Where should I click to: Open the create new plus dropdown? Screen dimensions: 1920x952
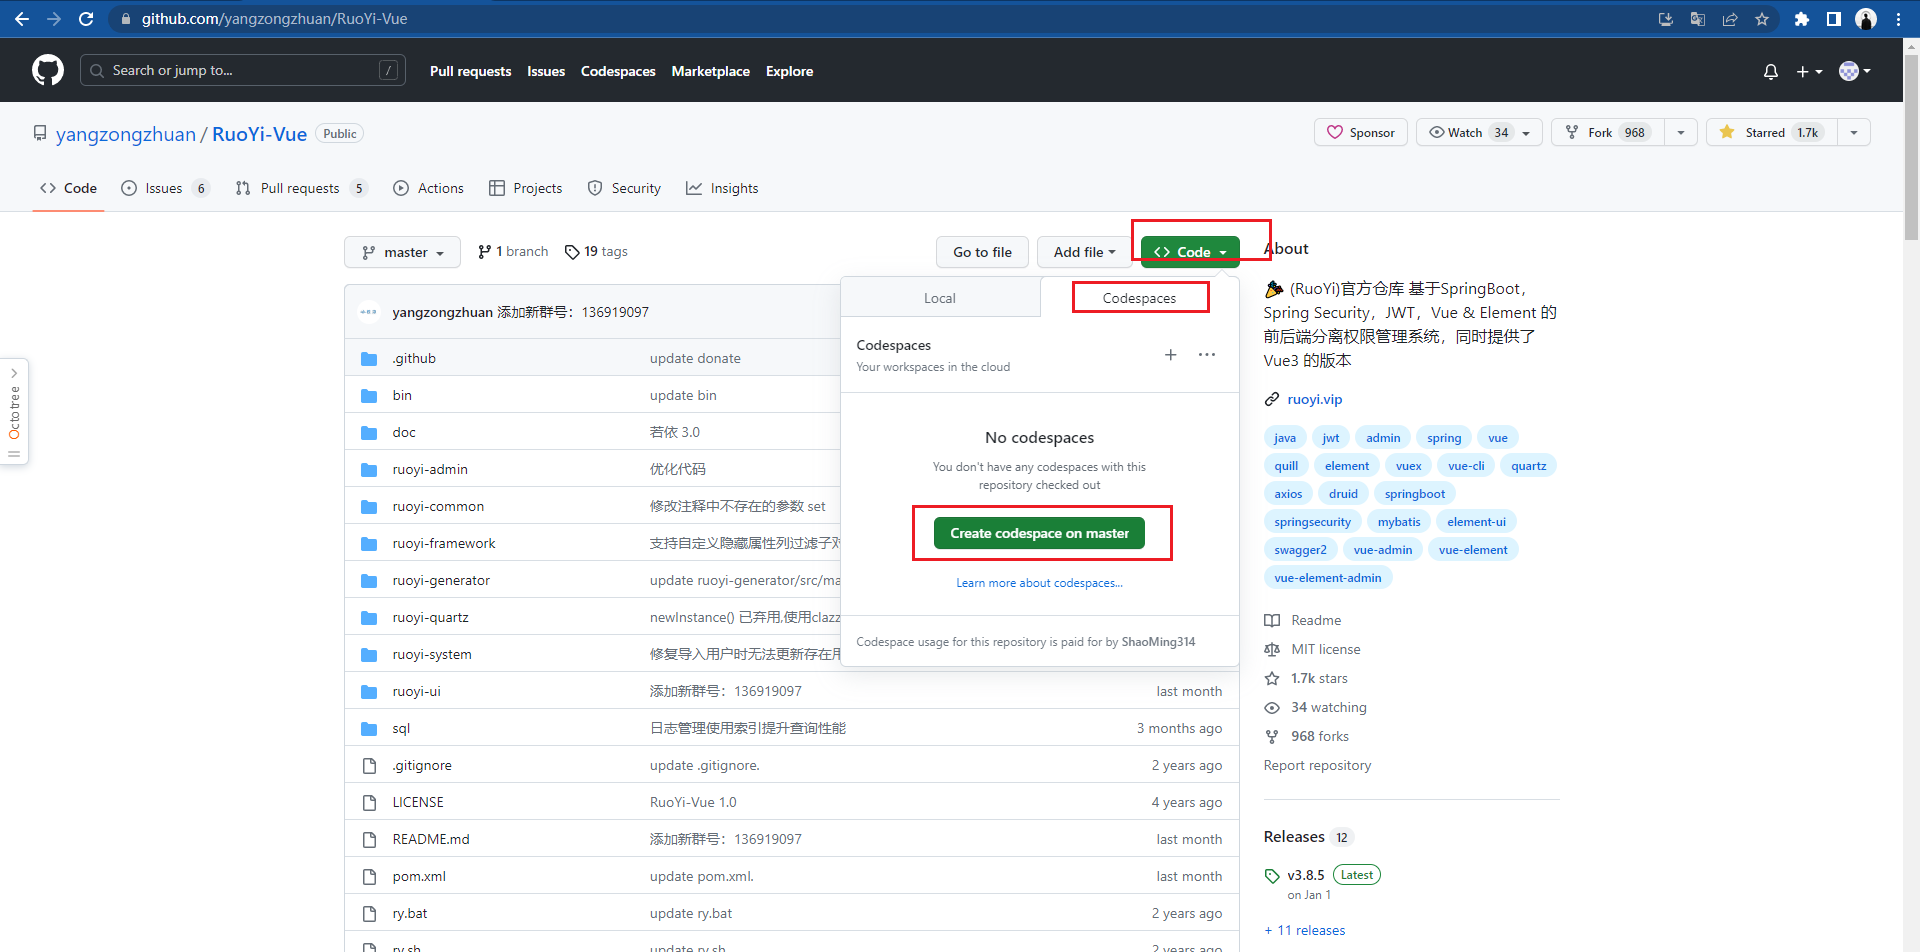pos(1810,71)
